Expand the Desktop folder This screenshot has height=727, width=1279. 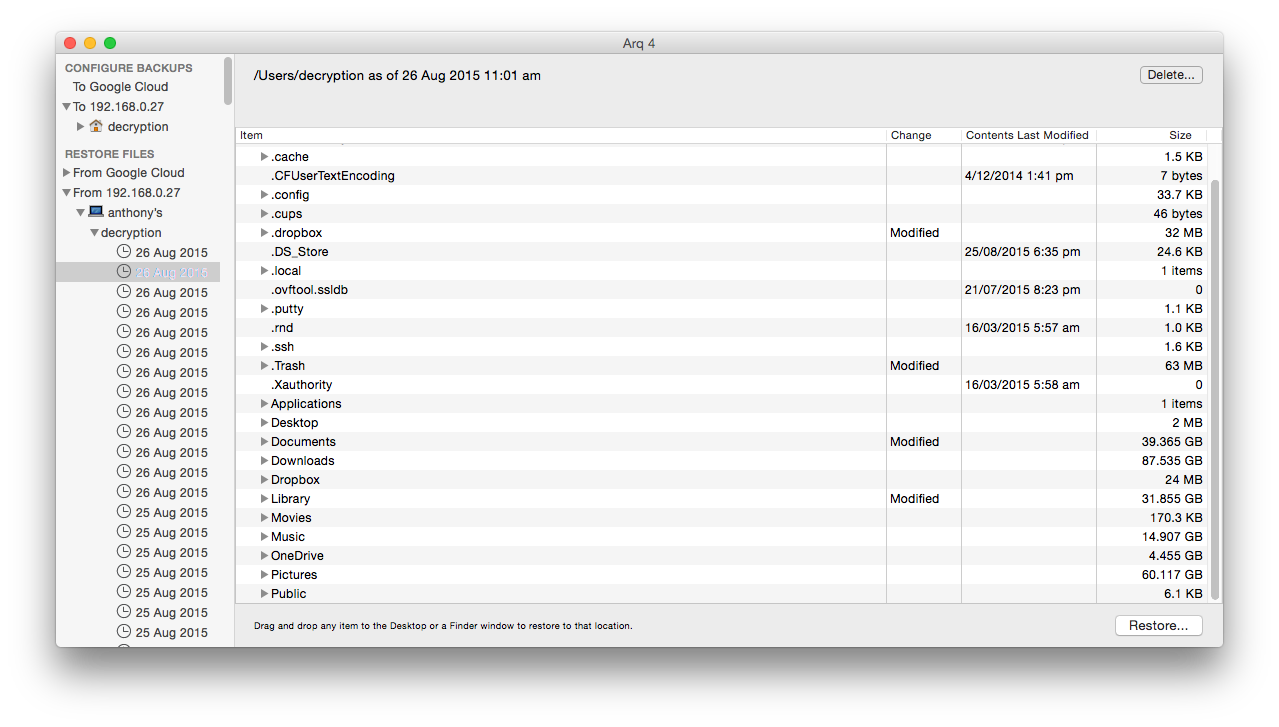(x=265, y=423)
